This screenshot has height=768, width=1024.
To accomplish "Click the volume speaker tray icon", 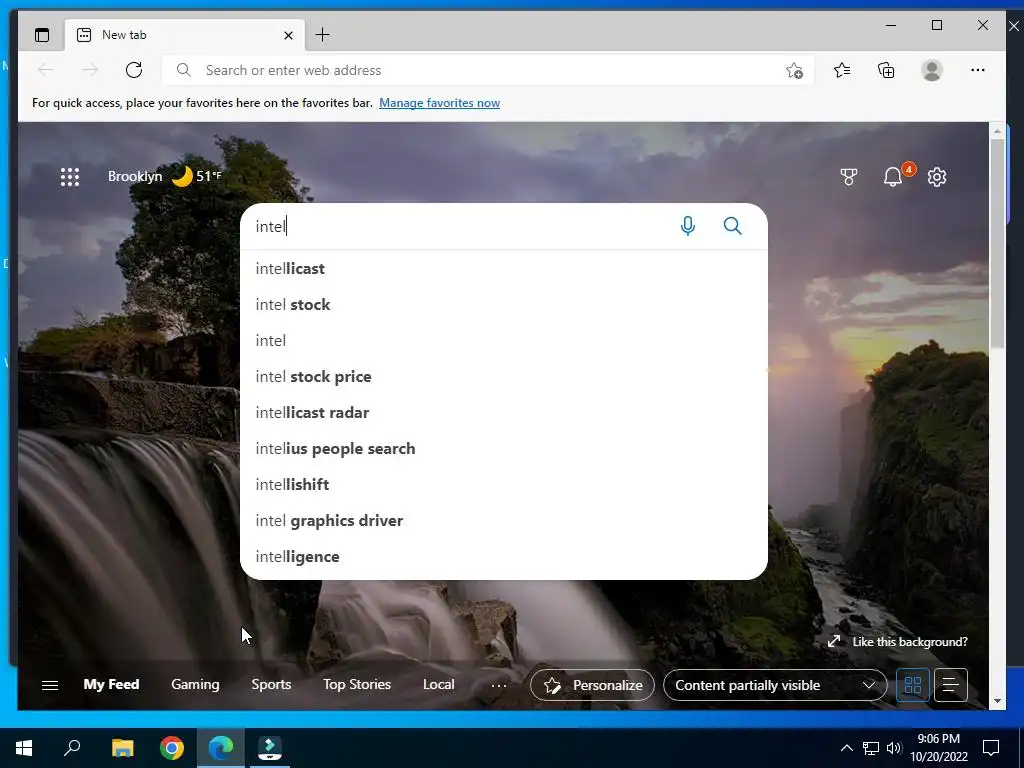I will pos(894,748).
